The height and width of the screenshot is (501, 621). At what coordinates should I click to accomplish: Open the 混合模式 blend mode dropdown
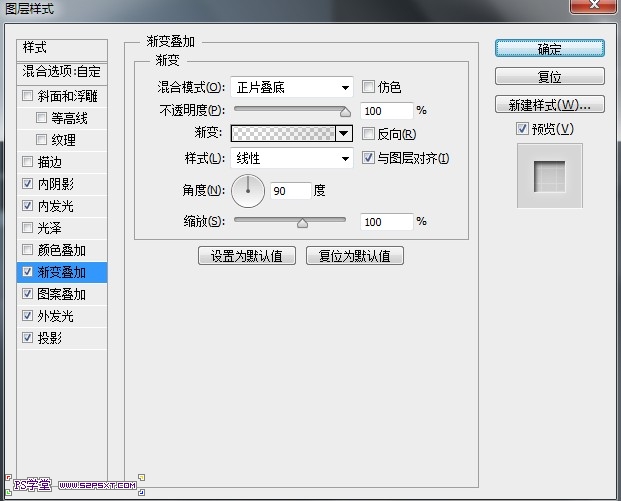pos(292,87)
